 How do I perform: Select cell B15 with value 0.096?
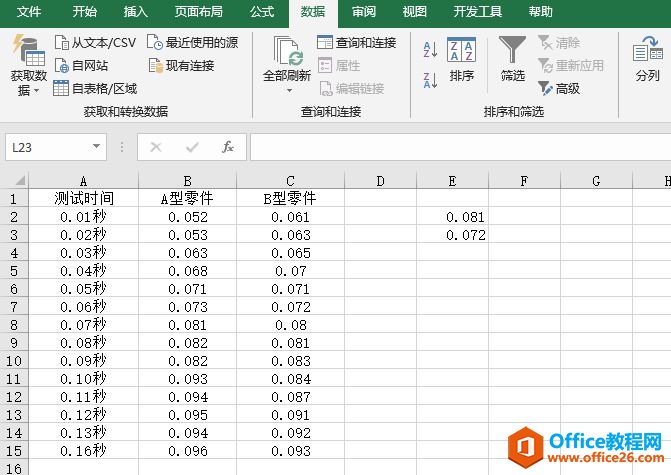pos(187,451)
